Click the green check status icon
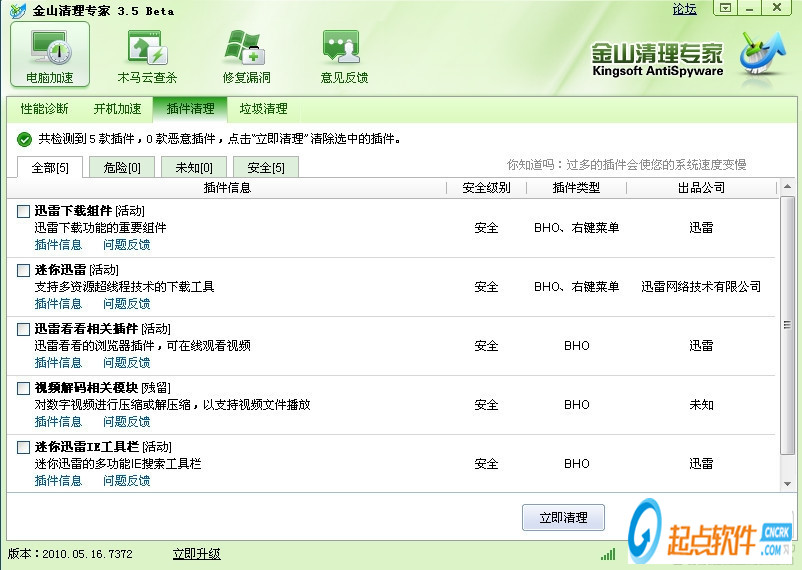Screen dimensions: 802x570 click(x=24, y=139)
